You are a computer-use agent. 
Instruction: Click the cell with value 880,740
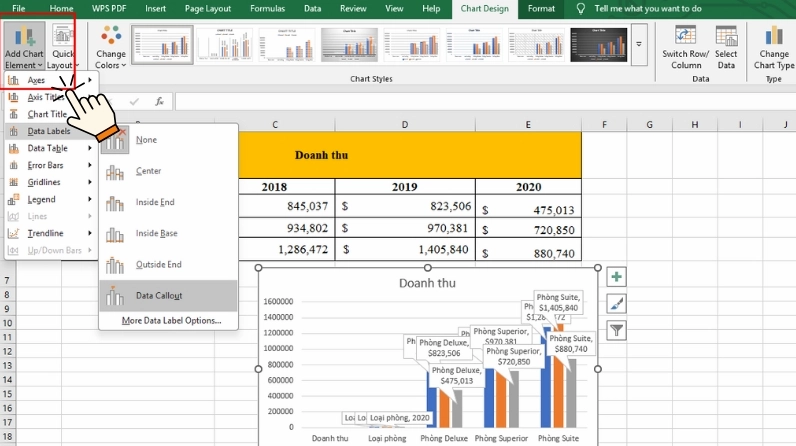tap(528, 250)
